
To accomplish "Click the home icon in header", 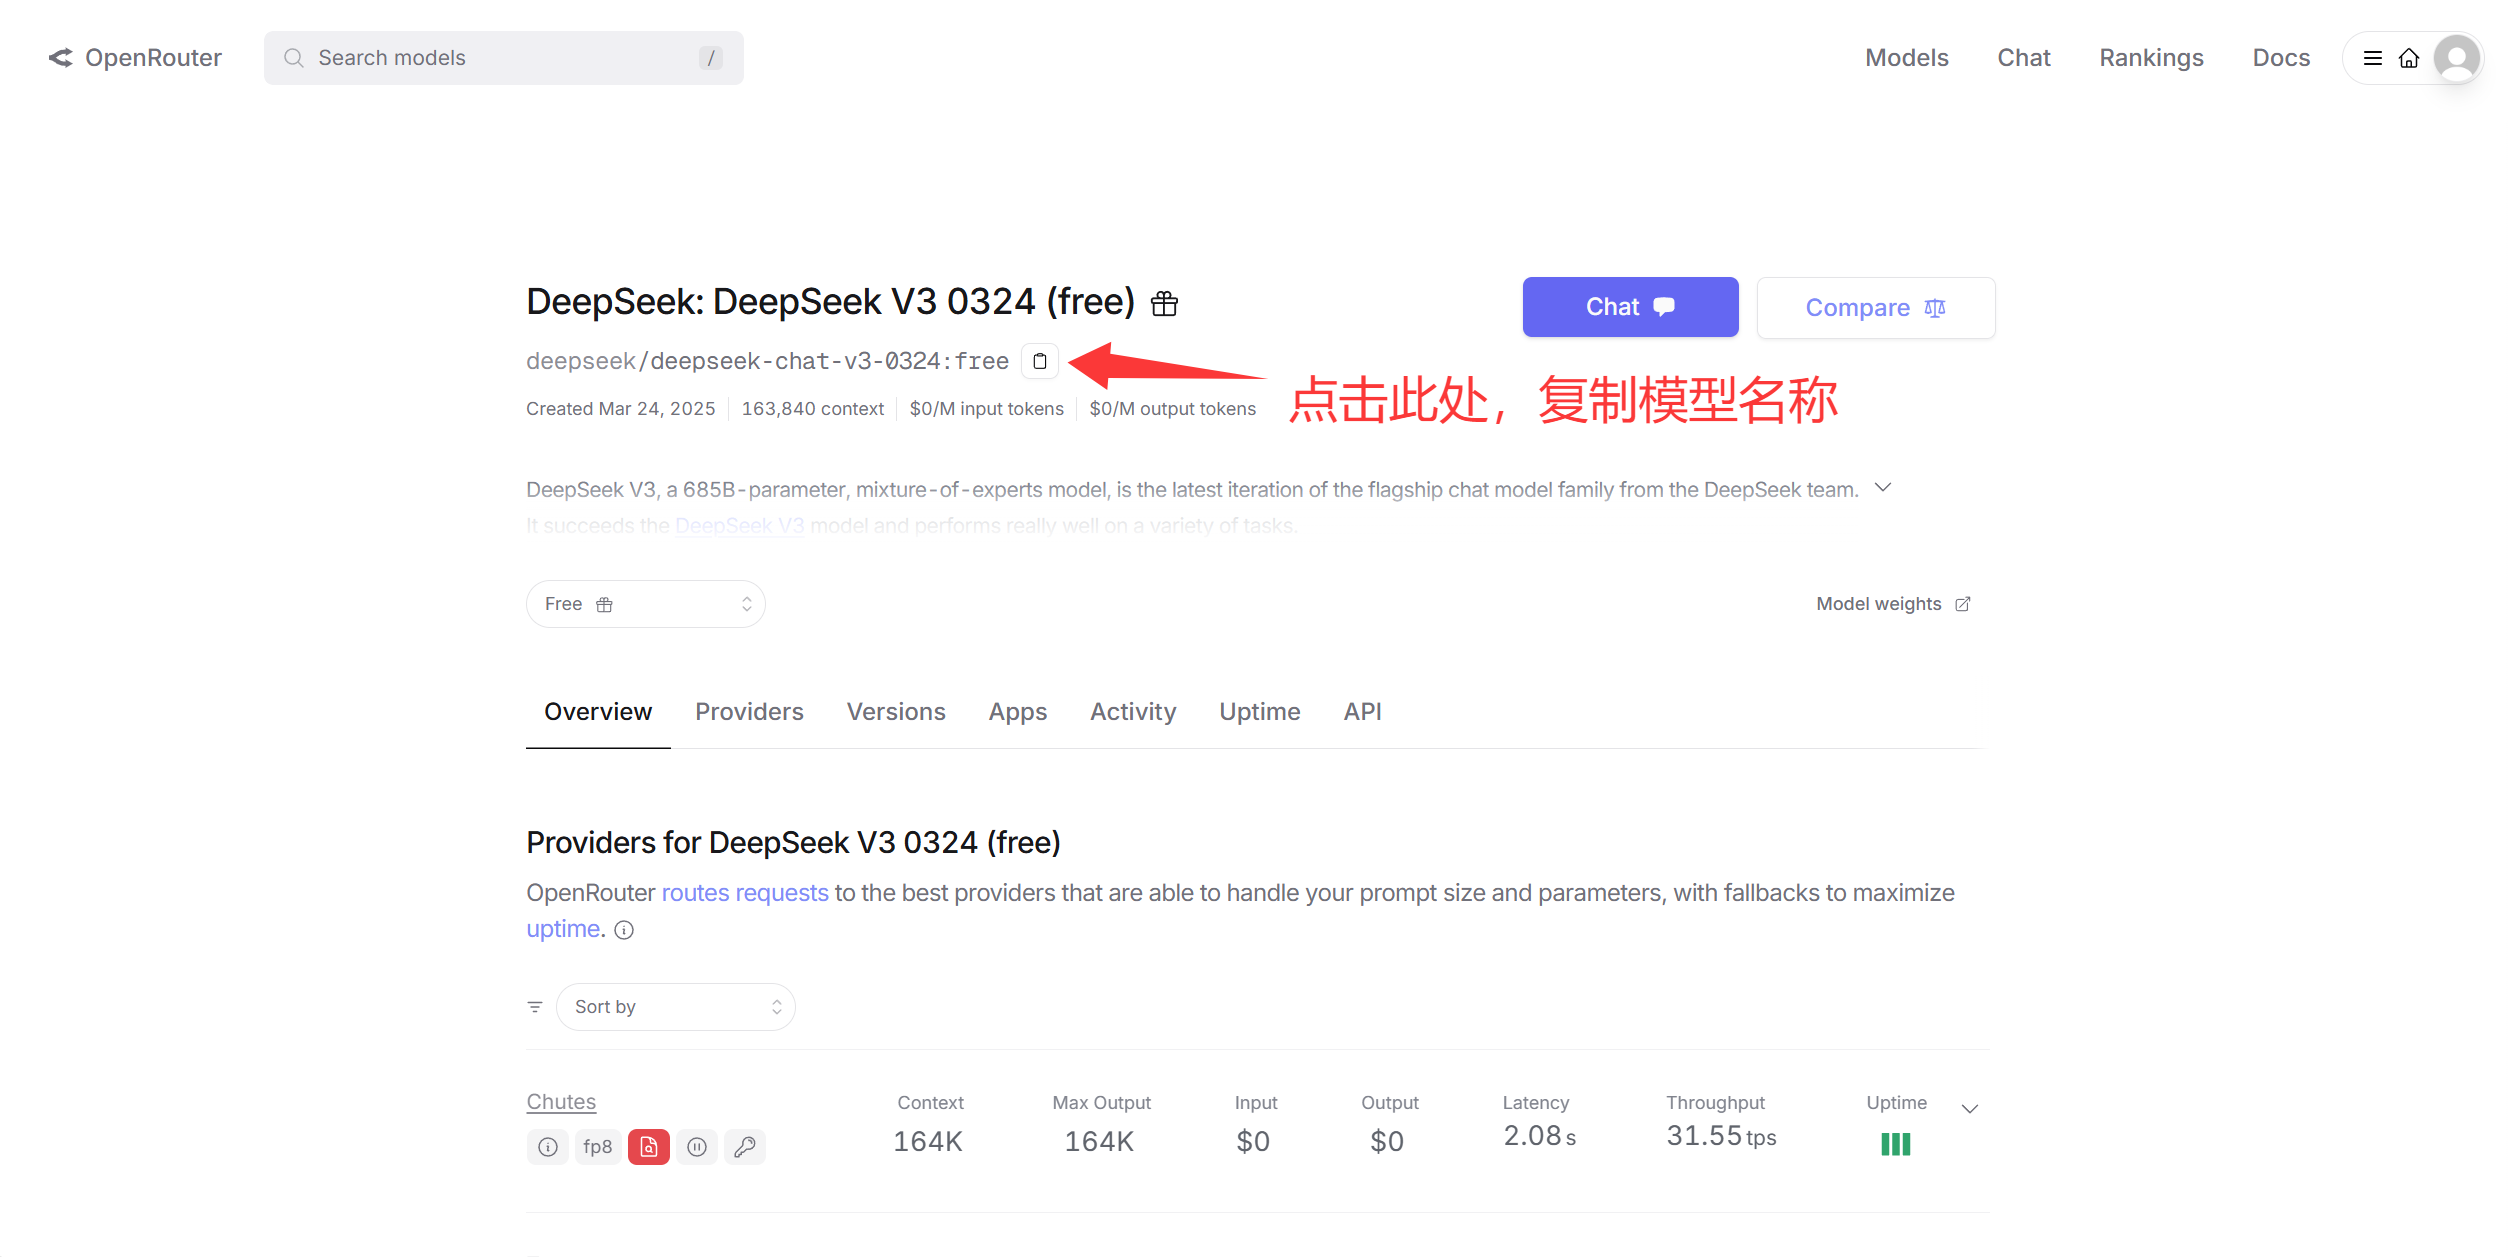I will pyautogui.click(x=2409, y=58).
